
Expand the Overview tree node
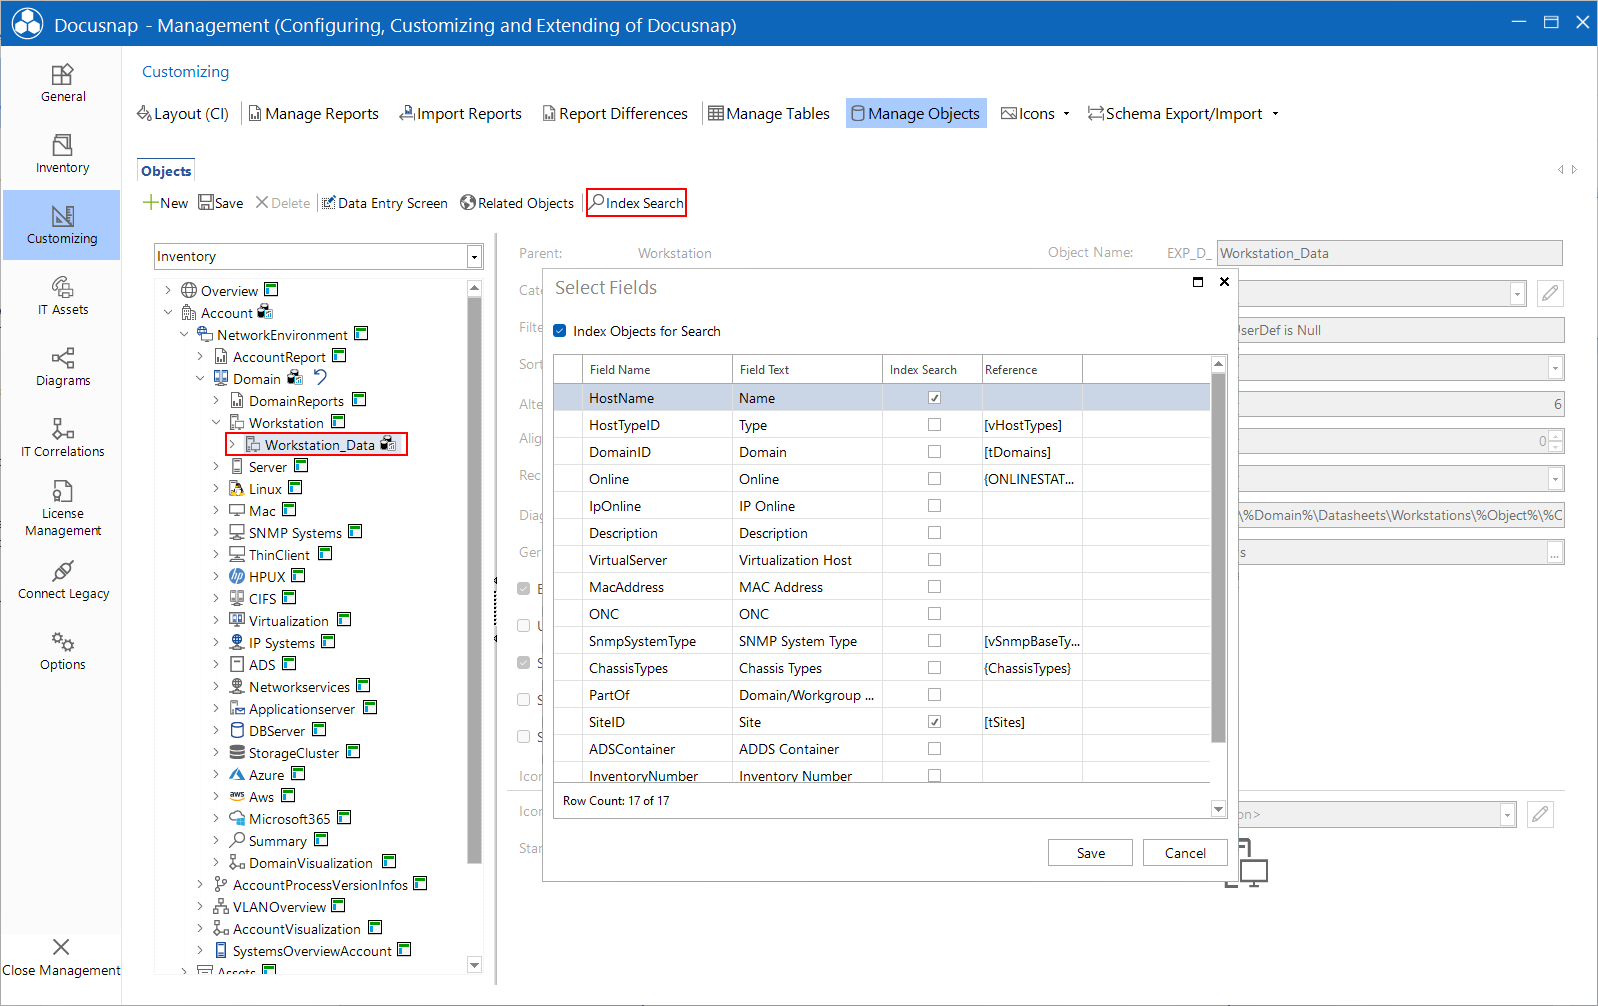[x=168, y=291]
